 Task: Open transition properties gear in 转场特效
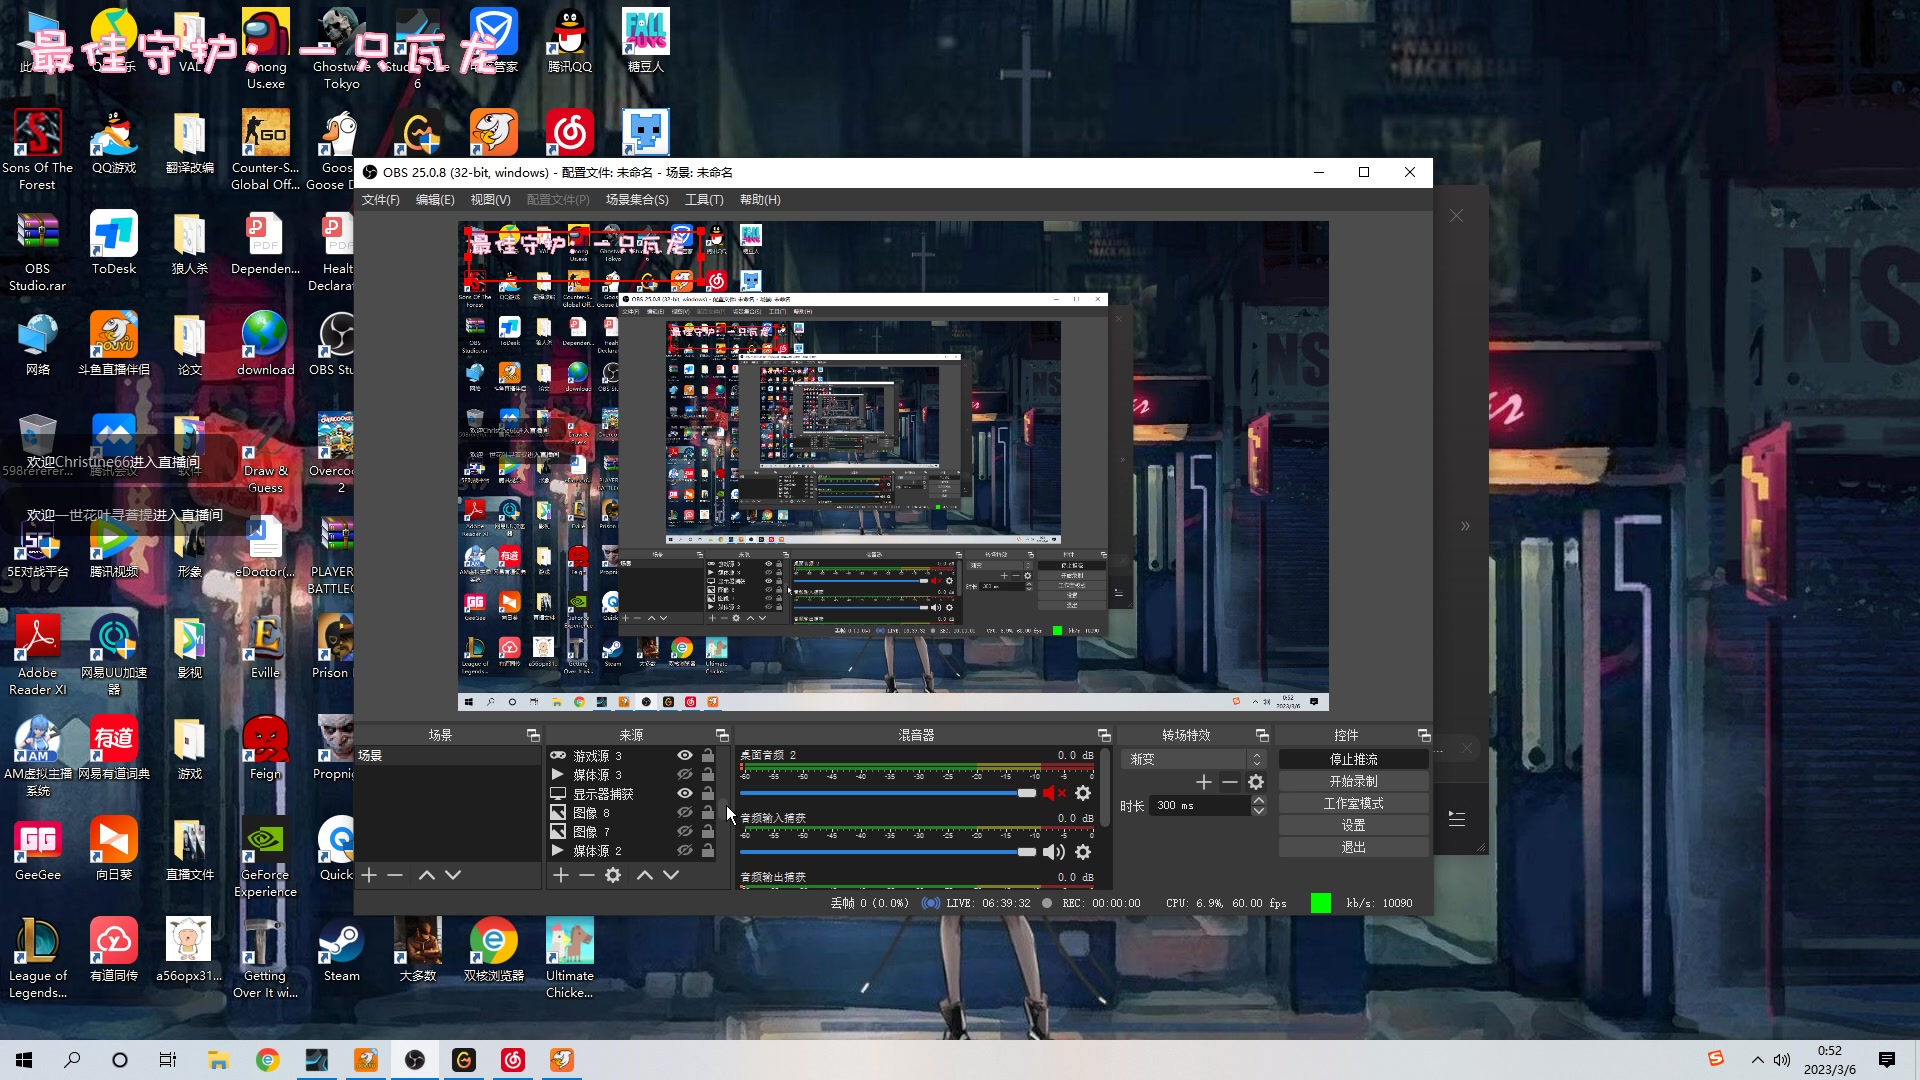coord(1256,782)
